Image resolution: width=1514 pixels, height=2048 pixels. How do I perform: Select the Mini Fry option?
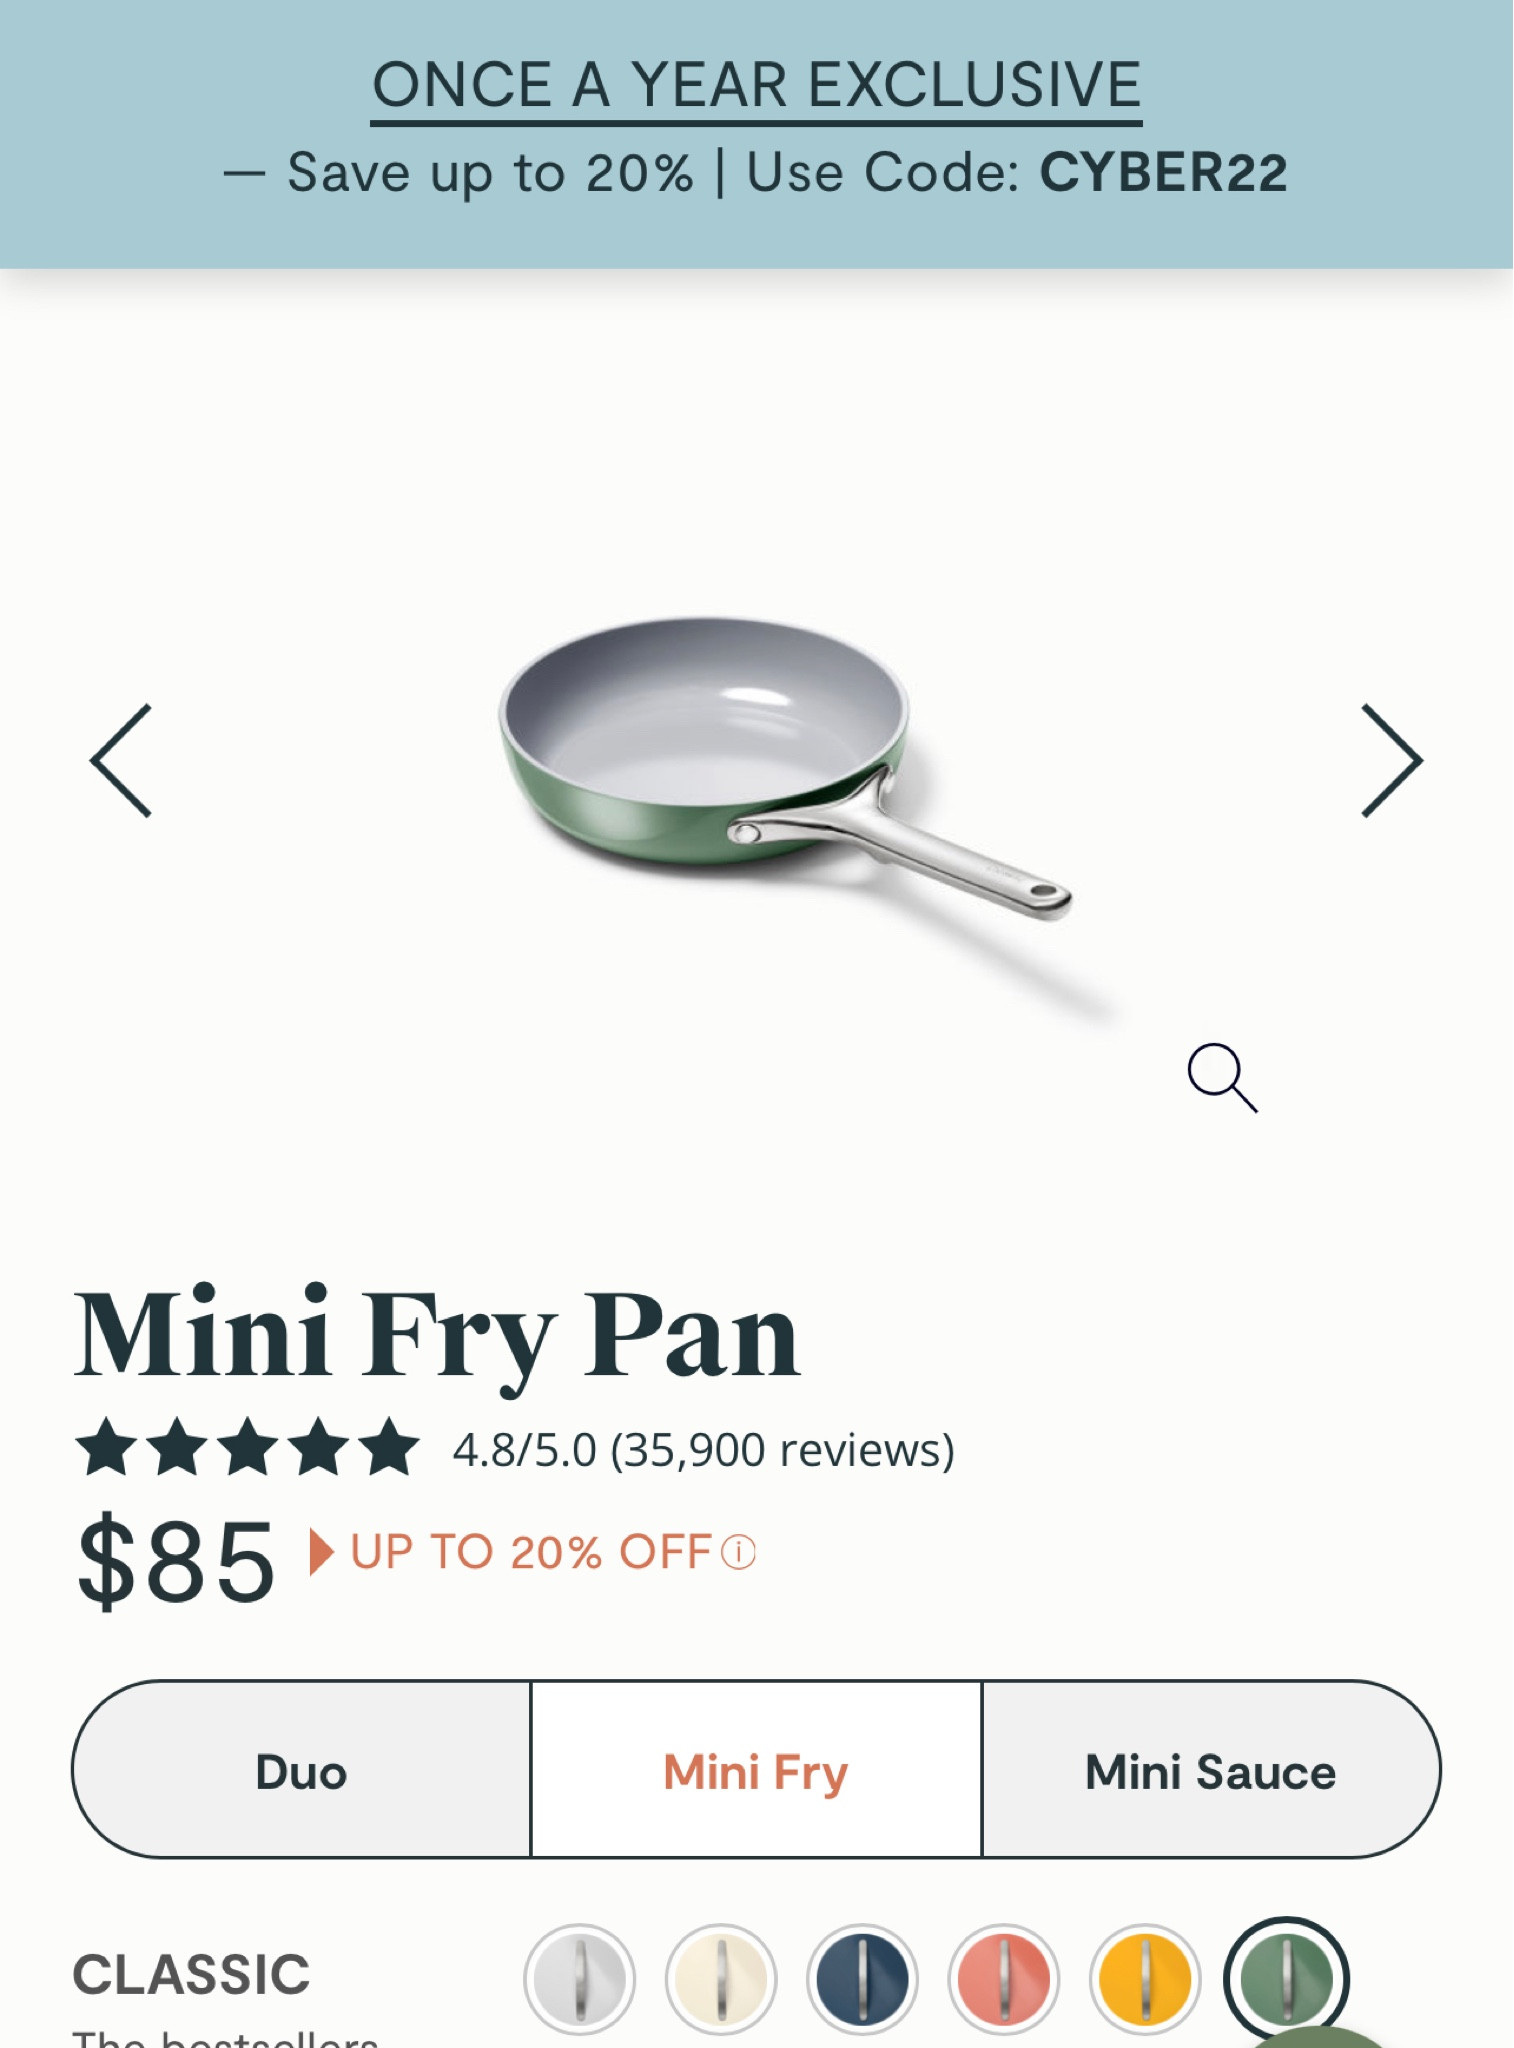point(756,1771)
